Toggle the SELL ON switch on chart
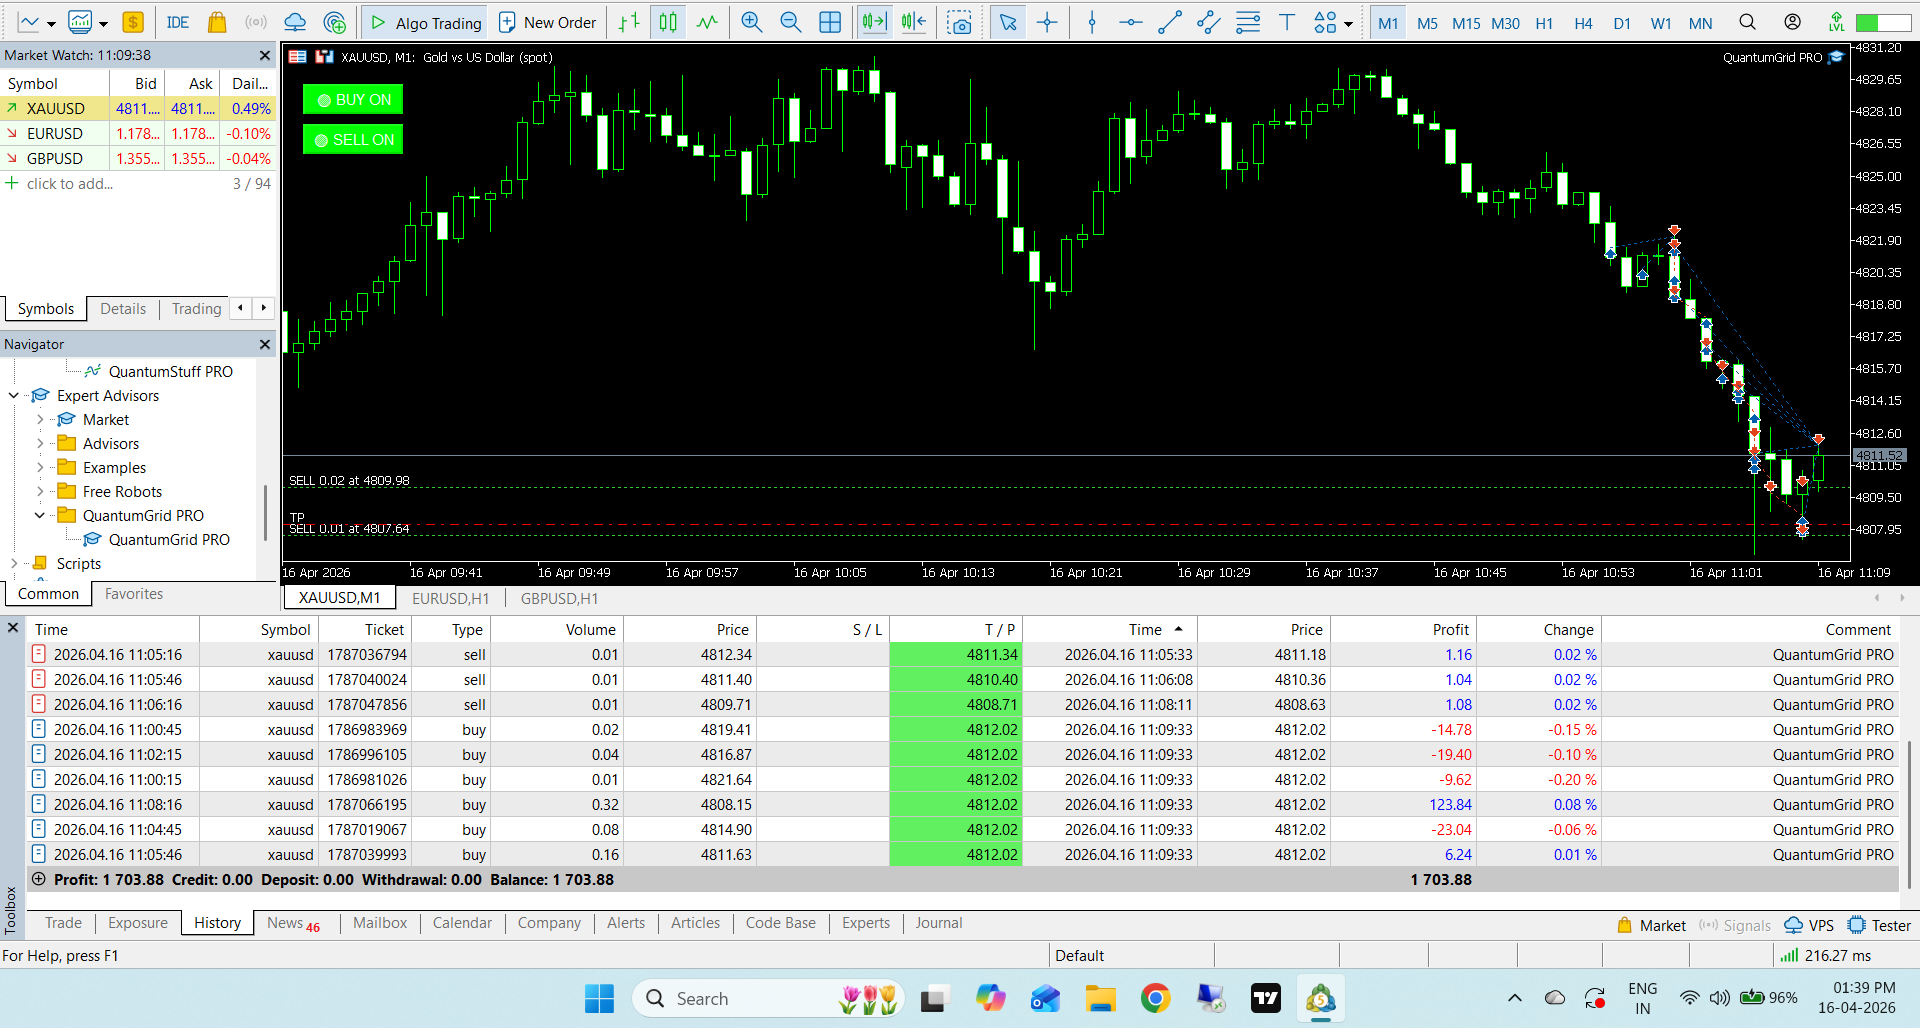Viewport: 1920px width, 1028px height. tap(353, 140)
